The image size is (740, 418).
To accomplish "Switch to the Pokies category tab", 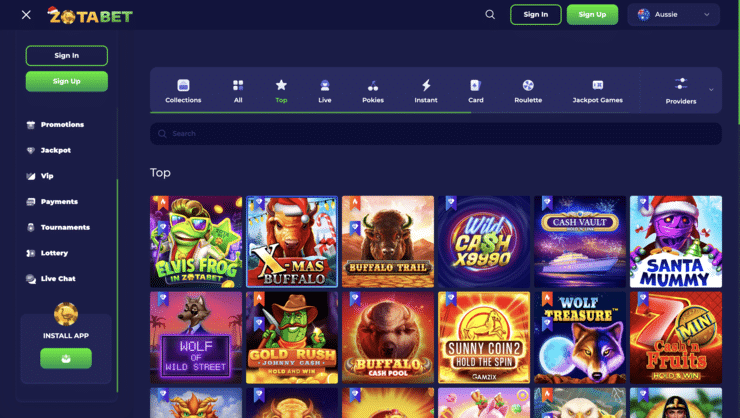I will tap(373, 91).
